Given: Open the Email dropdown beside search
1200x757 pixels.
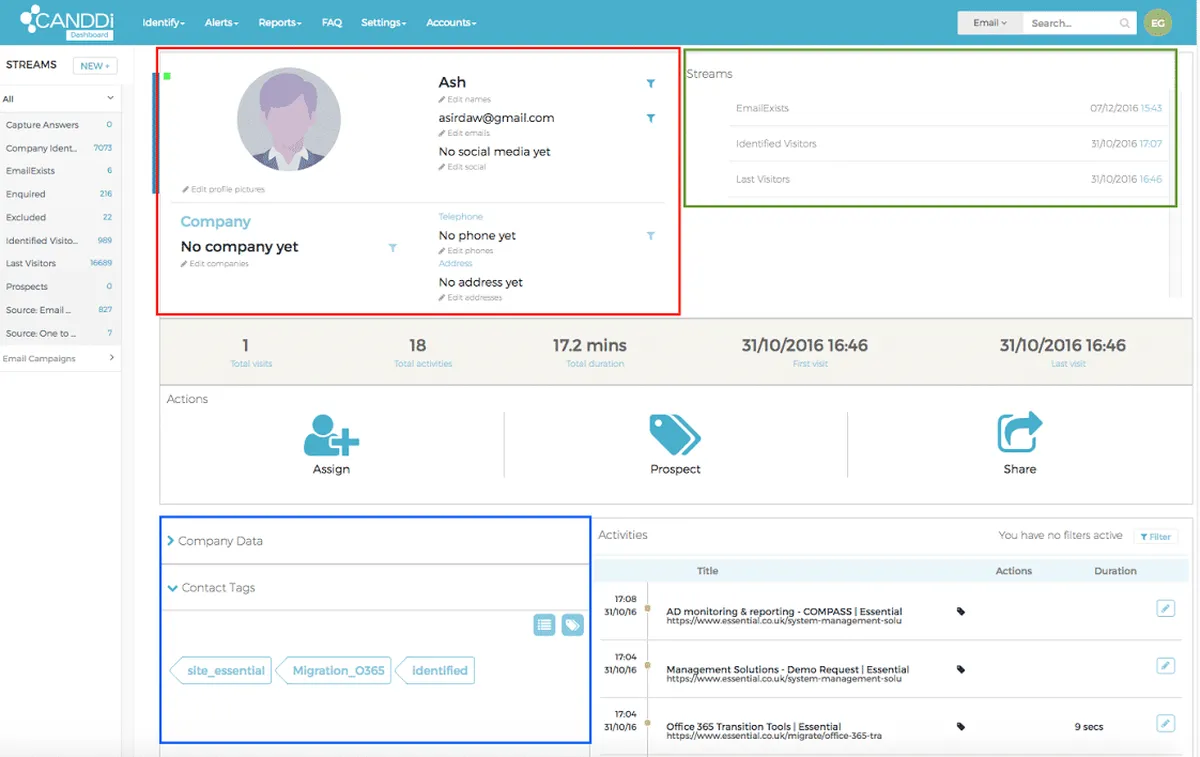Looking at the screenshot, I should click(x=990, y=23).
